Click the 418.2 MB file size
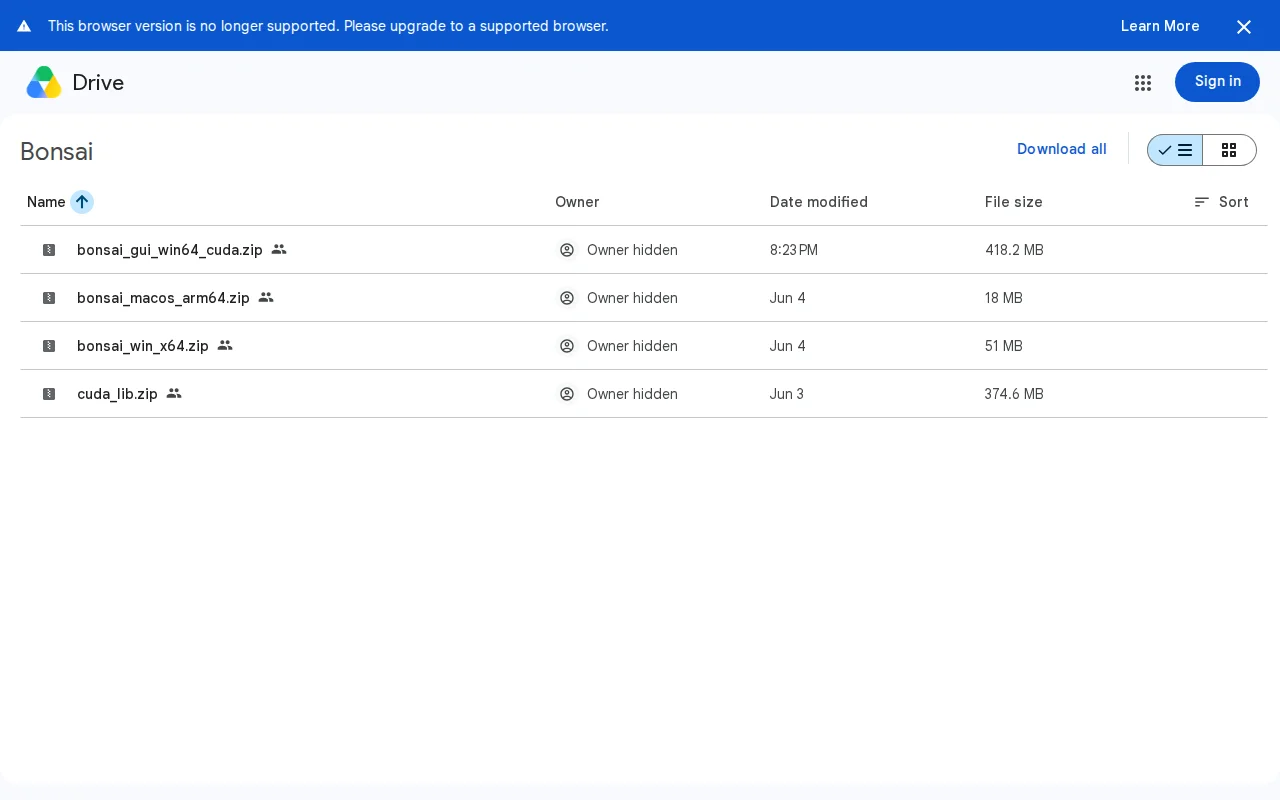Screen dimensions: 1280x800 (1014, 250)
